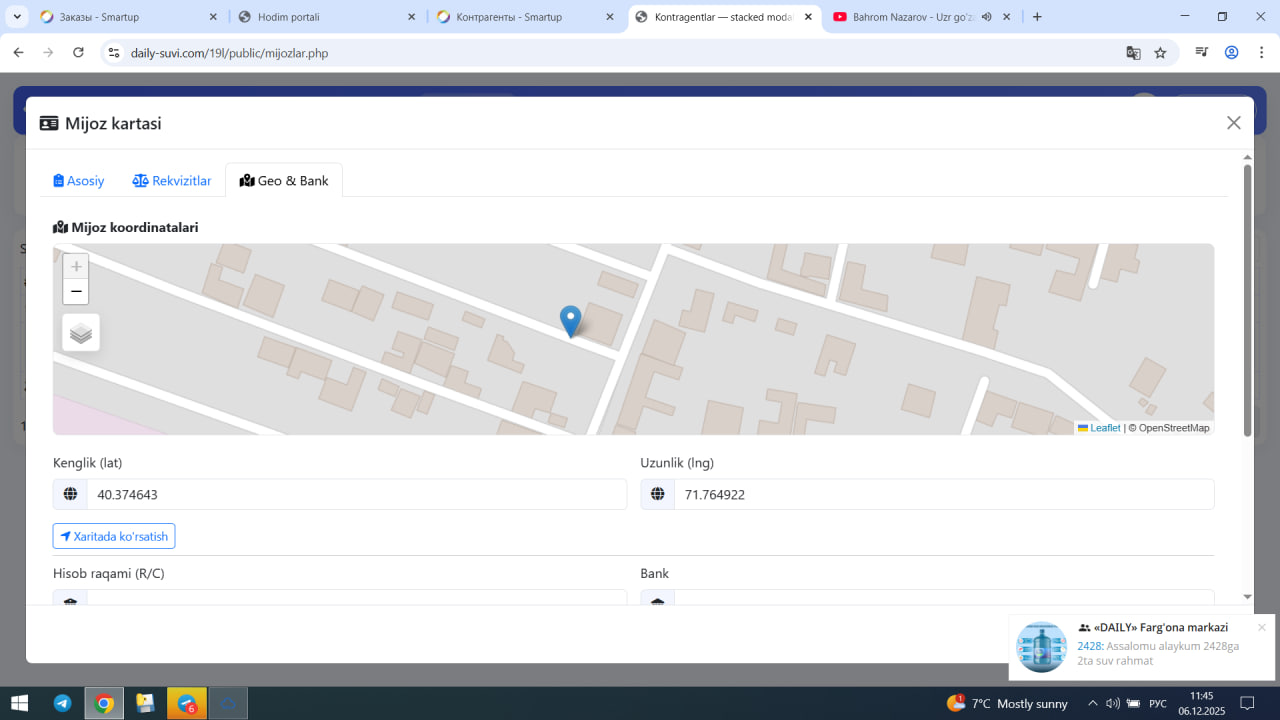
Task: Click globe icon beside longitude field
Action: pyautogui.click(x=658, y=494)
